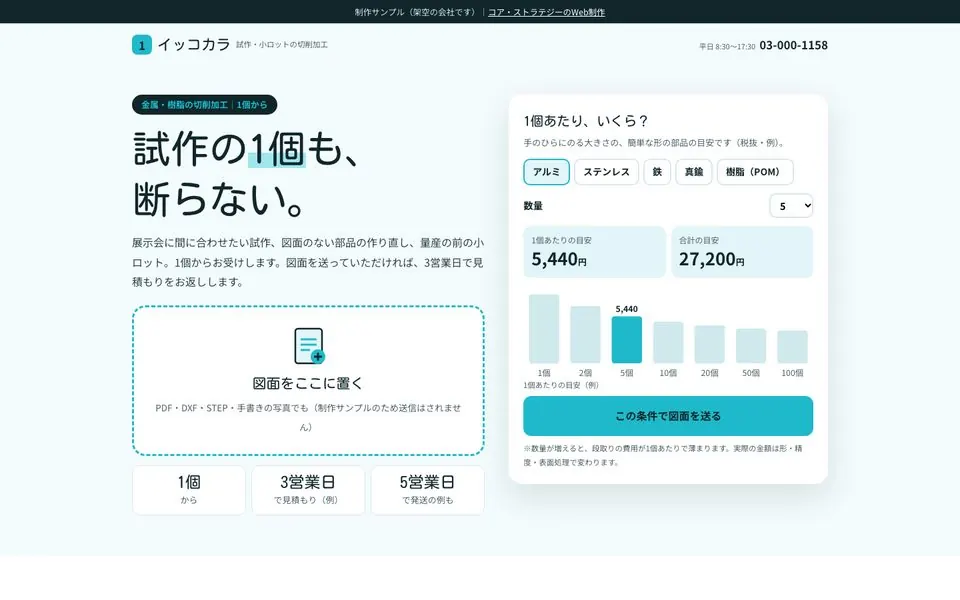Click the 1個あたりの目安（例） chart caption
This screenshot has height=600, width=960.
click(x=561, y=385)
